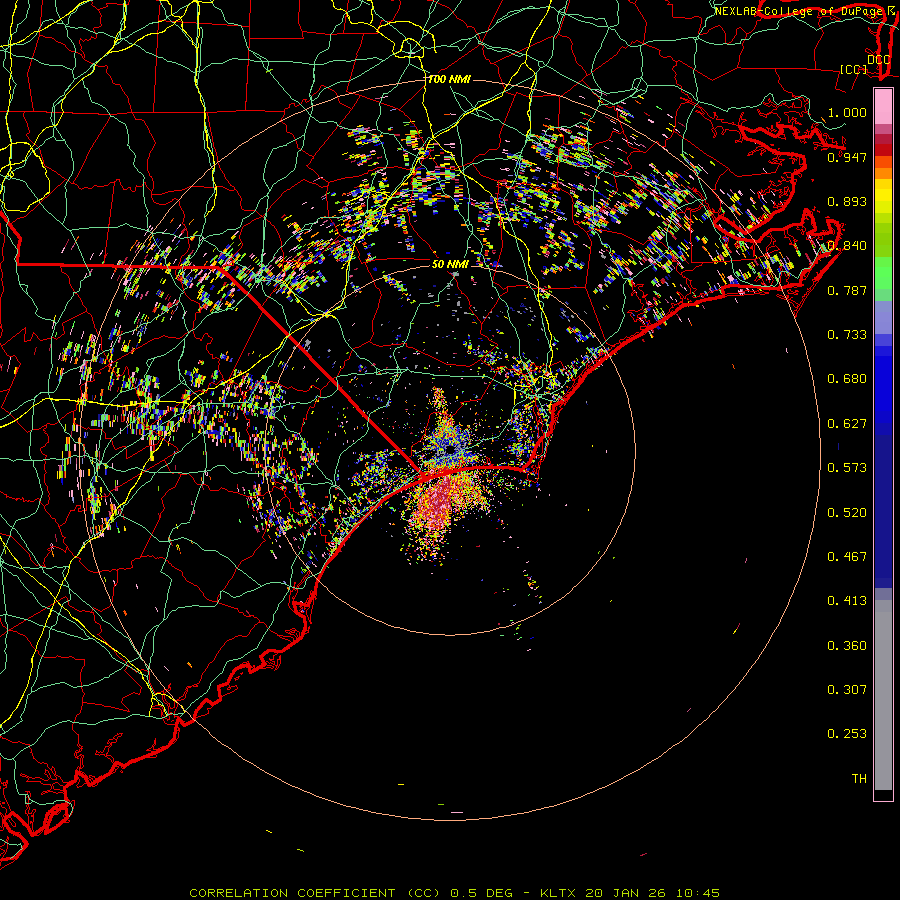Click the DCC product label
Viewport: 900px width, 900px height.
pyautogui.click(x=878, y=60)
